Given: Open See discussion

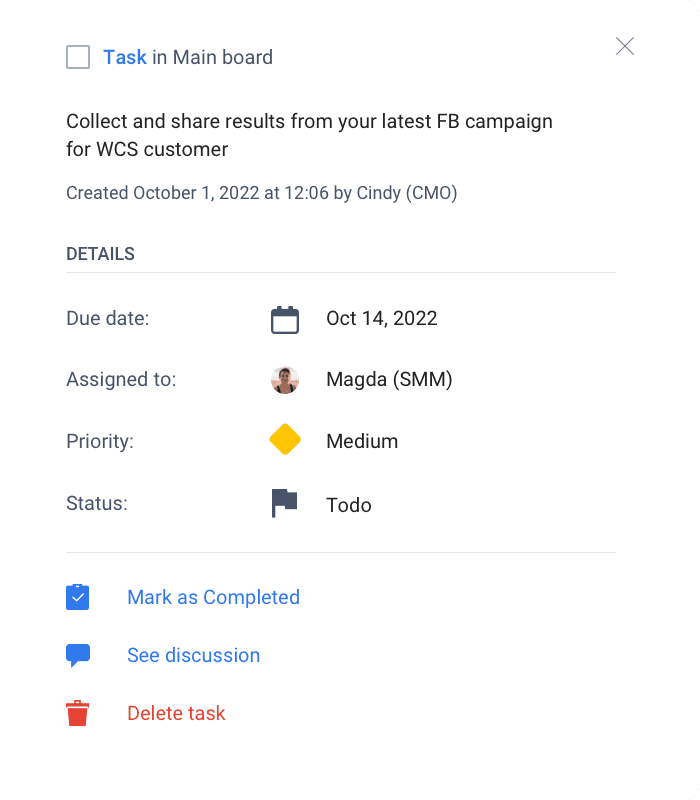Looking at the screenshot, I should click(x=193, y=655).
